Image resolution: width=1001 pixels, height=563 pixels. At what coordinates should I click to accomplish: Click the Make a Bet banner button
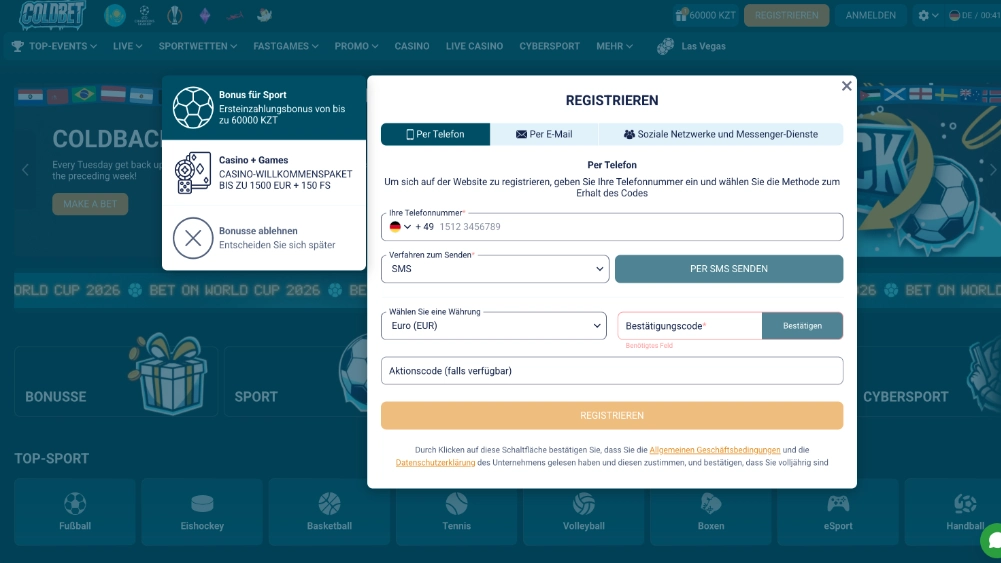(90, 204)
